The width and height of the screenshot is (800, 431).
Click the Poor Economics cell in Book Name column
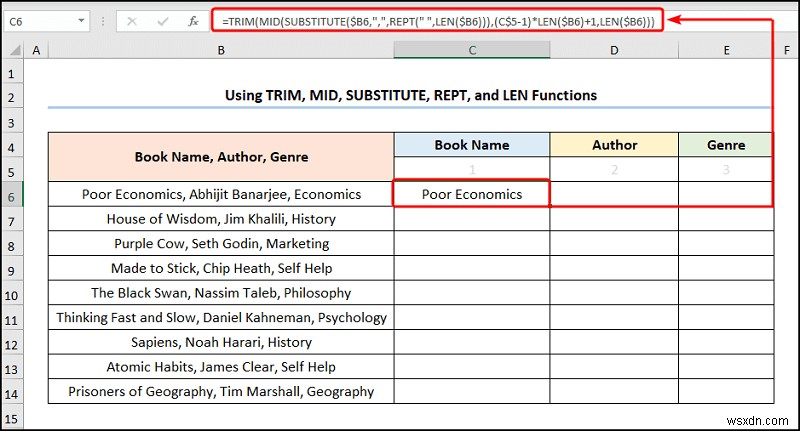coord(471,195)
